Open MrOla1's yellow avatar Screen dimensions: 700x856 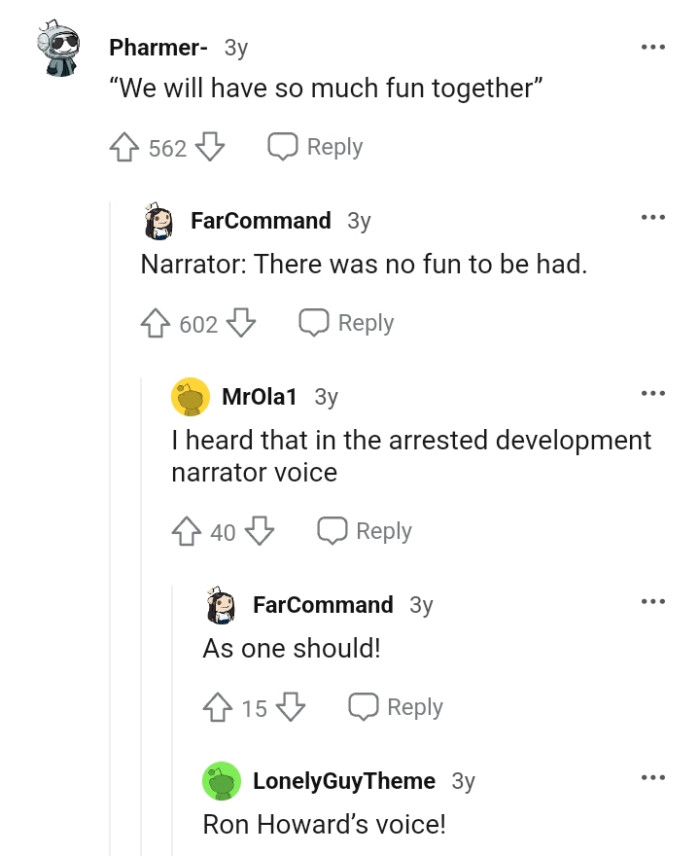pyautogui.click(x=190, y=396)
